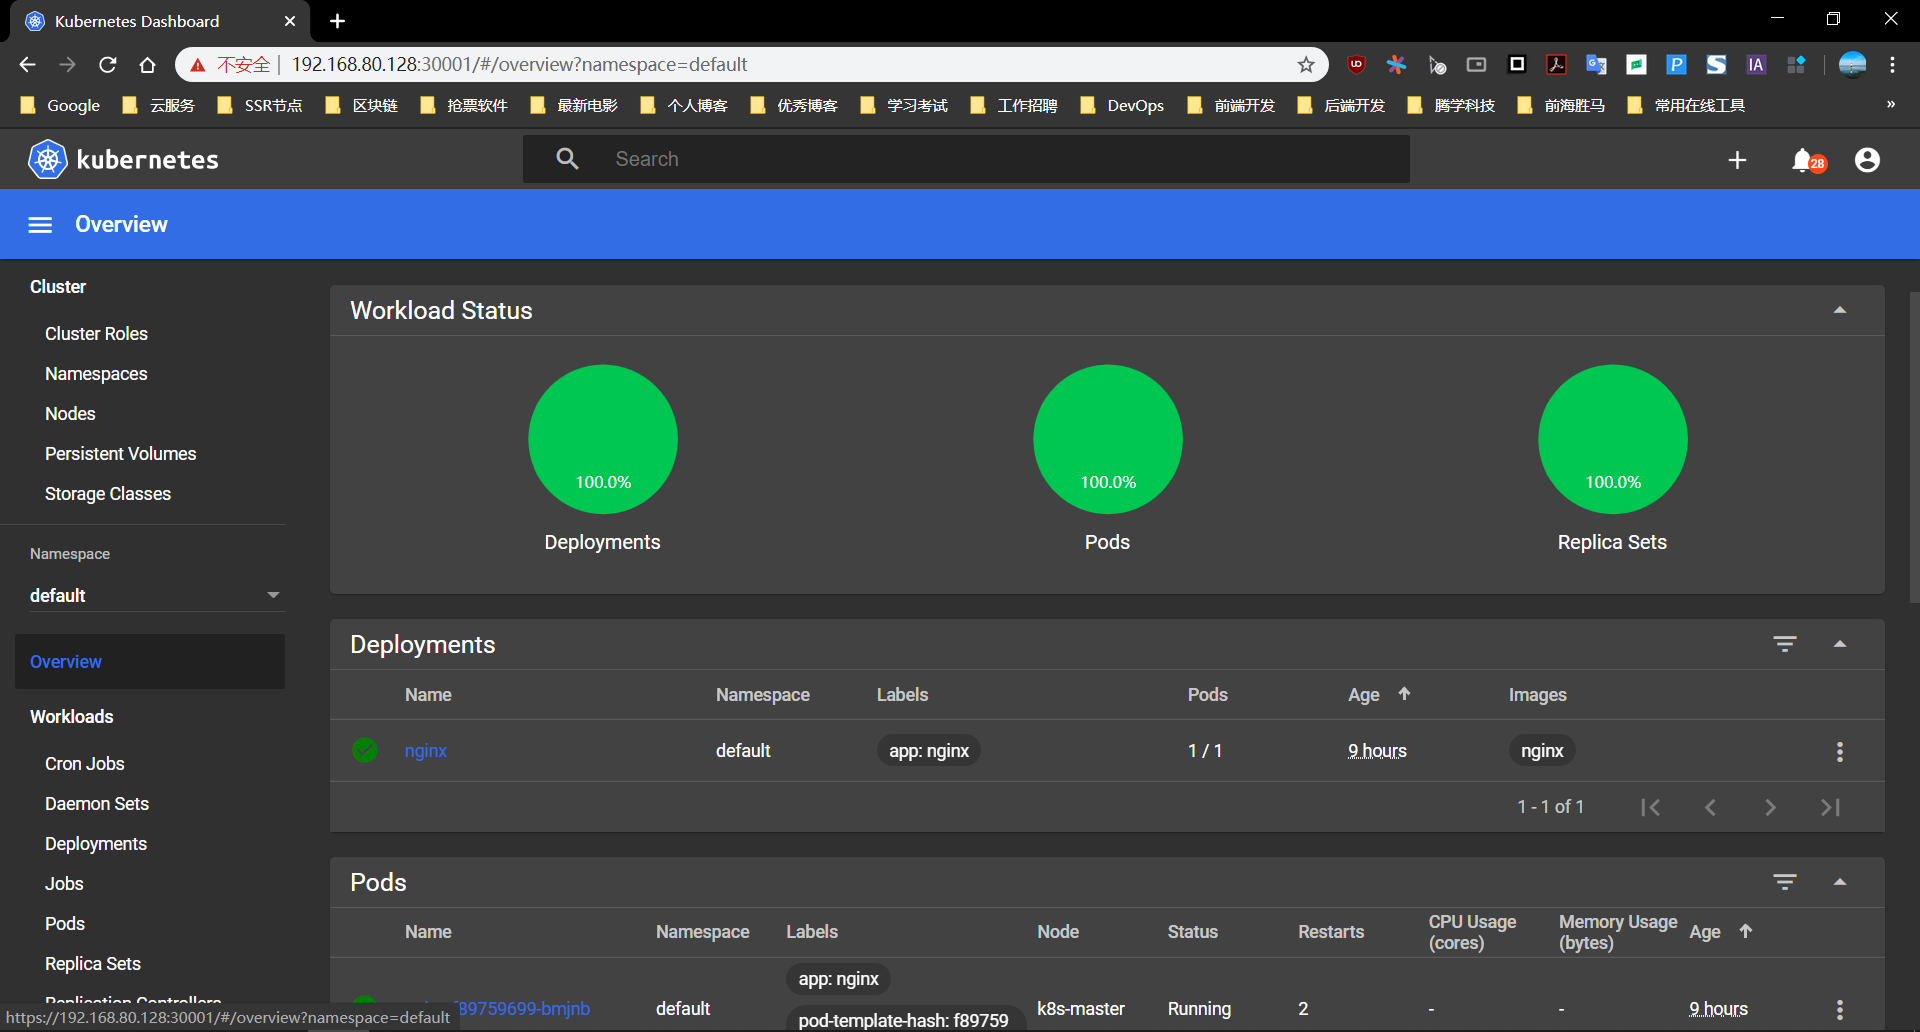Image resolution: width=1920 pixels, height=1032 pixels.
Task: Click the Cluster heading in sidebar
Action: coord(58,287)
